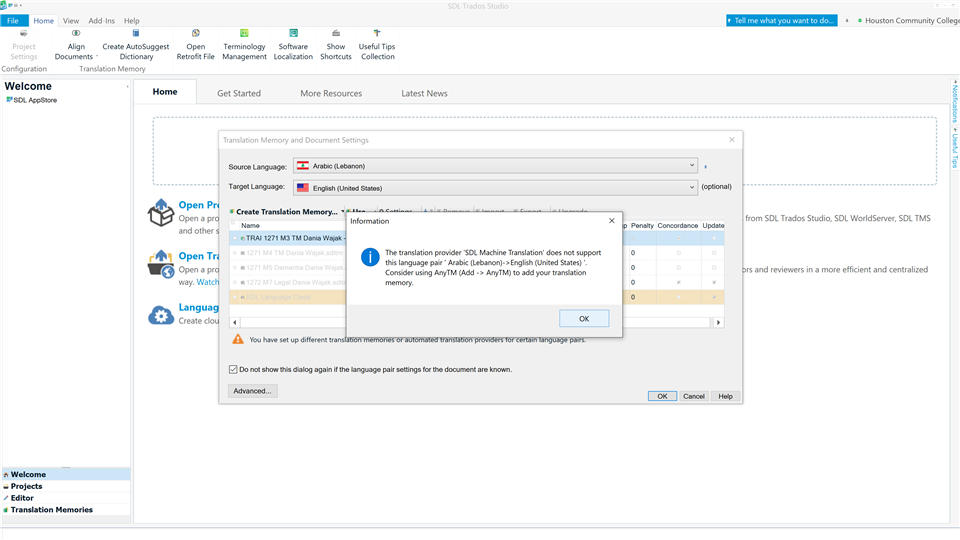Open the Useful Tips side panel
Viewport: 960px width, 540px height.
[954, 148]
